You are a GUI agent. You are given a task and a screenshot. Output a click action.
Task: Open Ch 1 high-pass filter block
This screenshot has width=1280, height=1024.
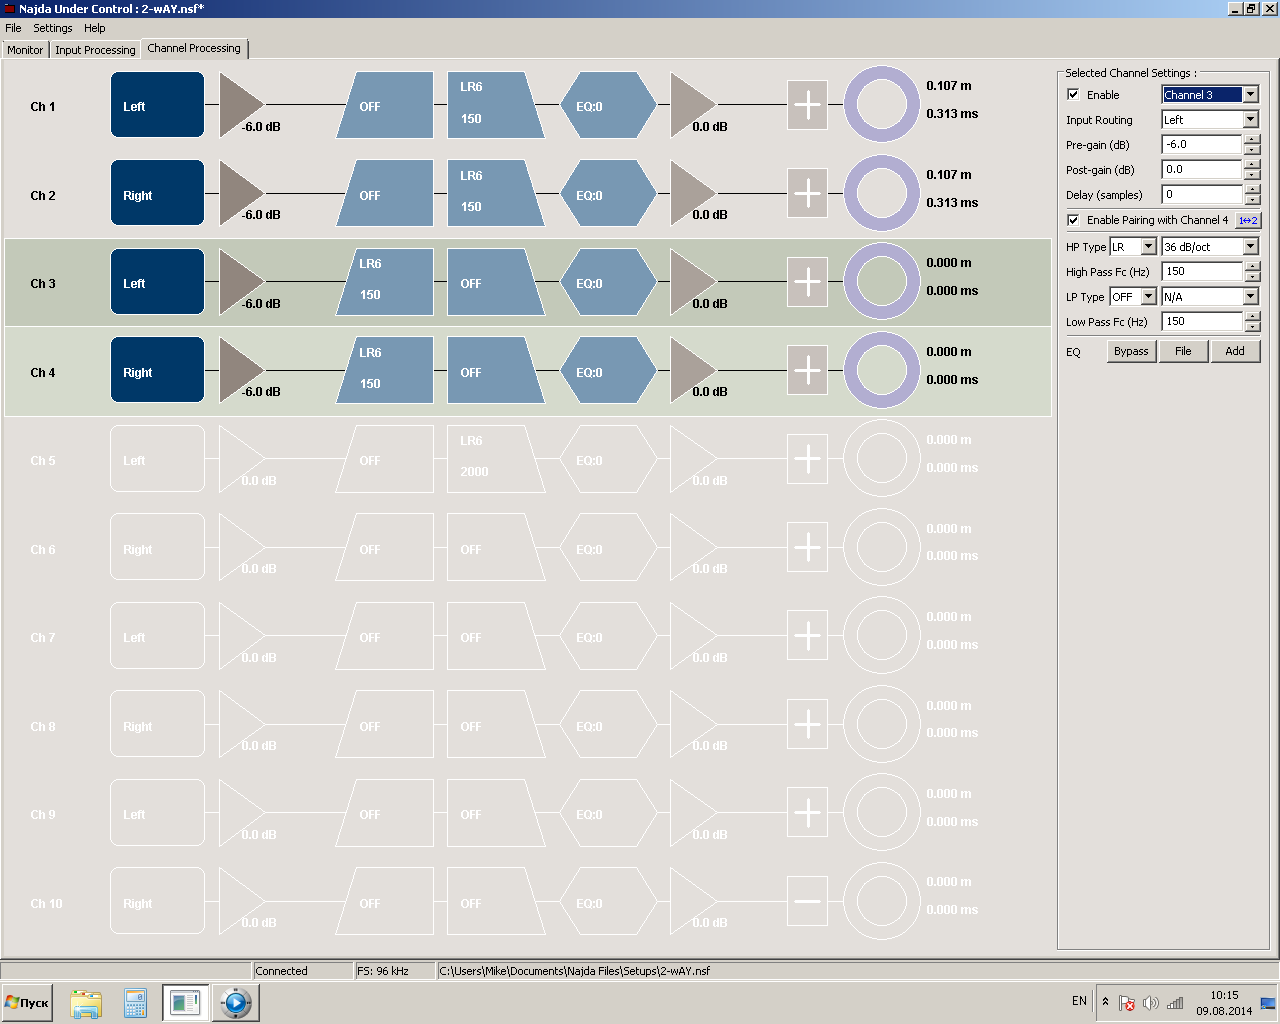tap(385, 105)
